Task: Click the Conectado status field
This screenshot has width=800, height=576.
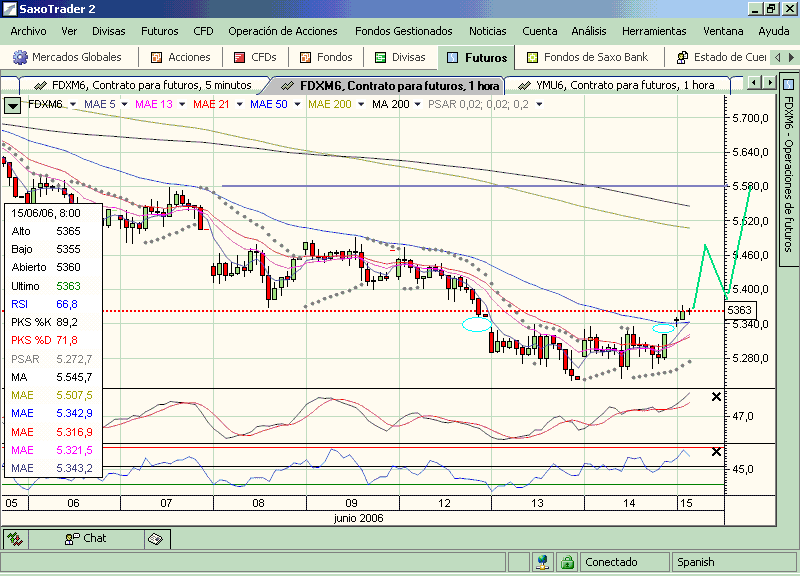Action: coord(624,562)
